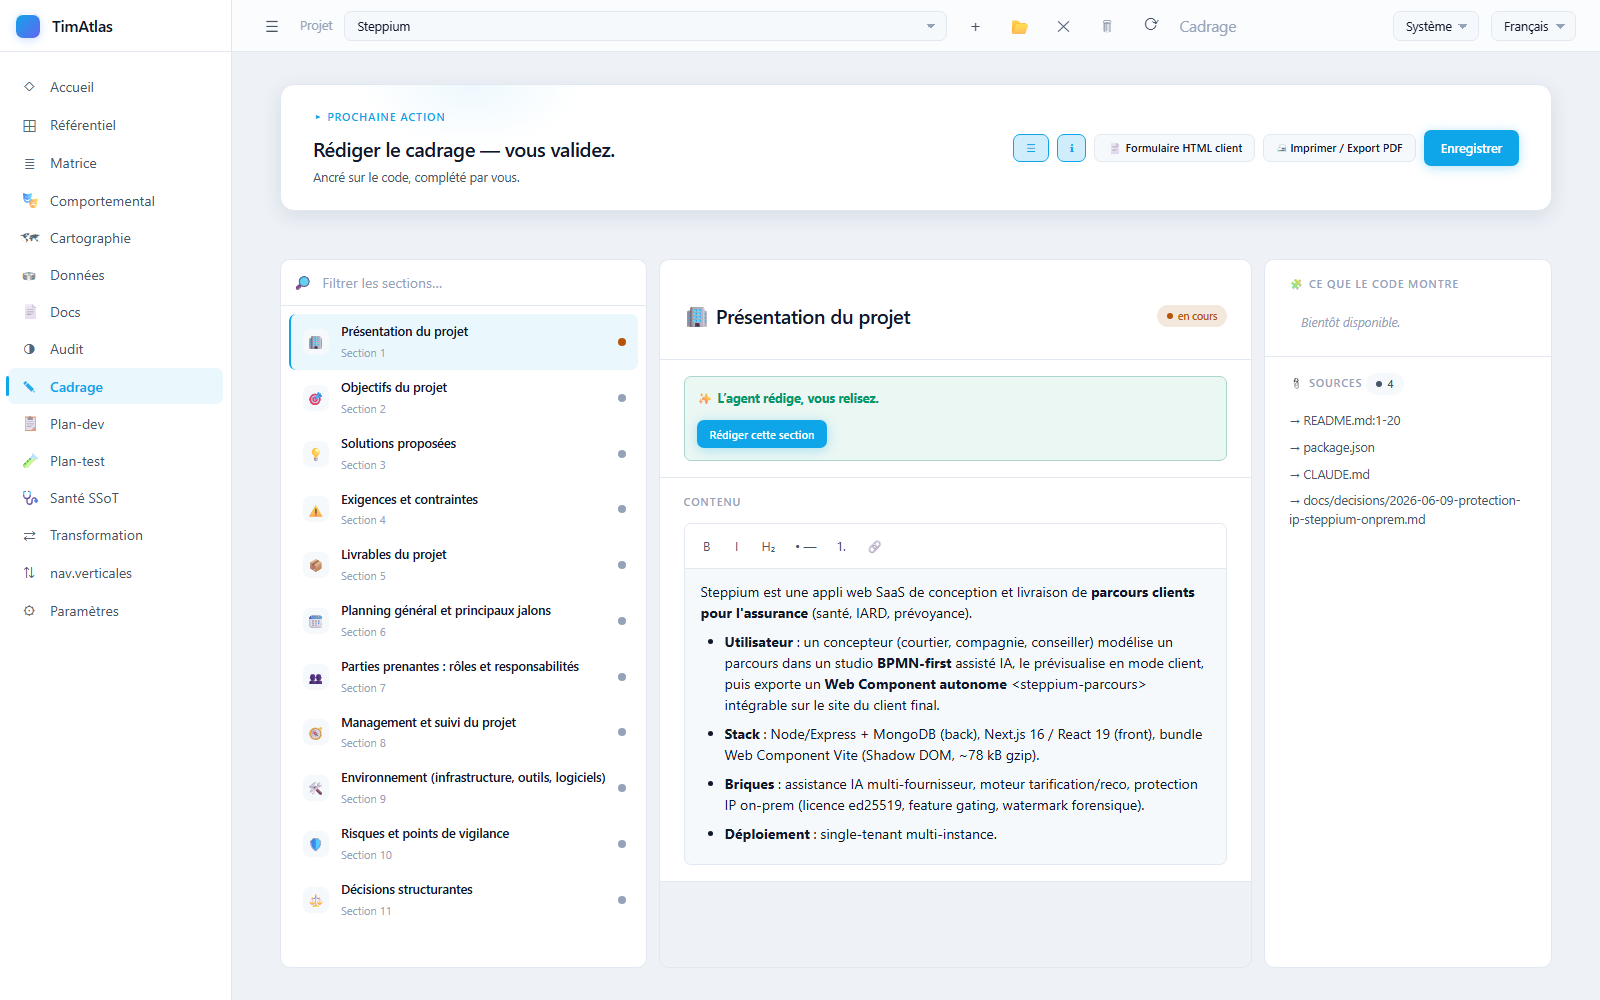Screen dimensions: 1600x1000
Task: Click Imprimer / Export PDF
Action: point(1339,148)
